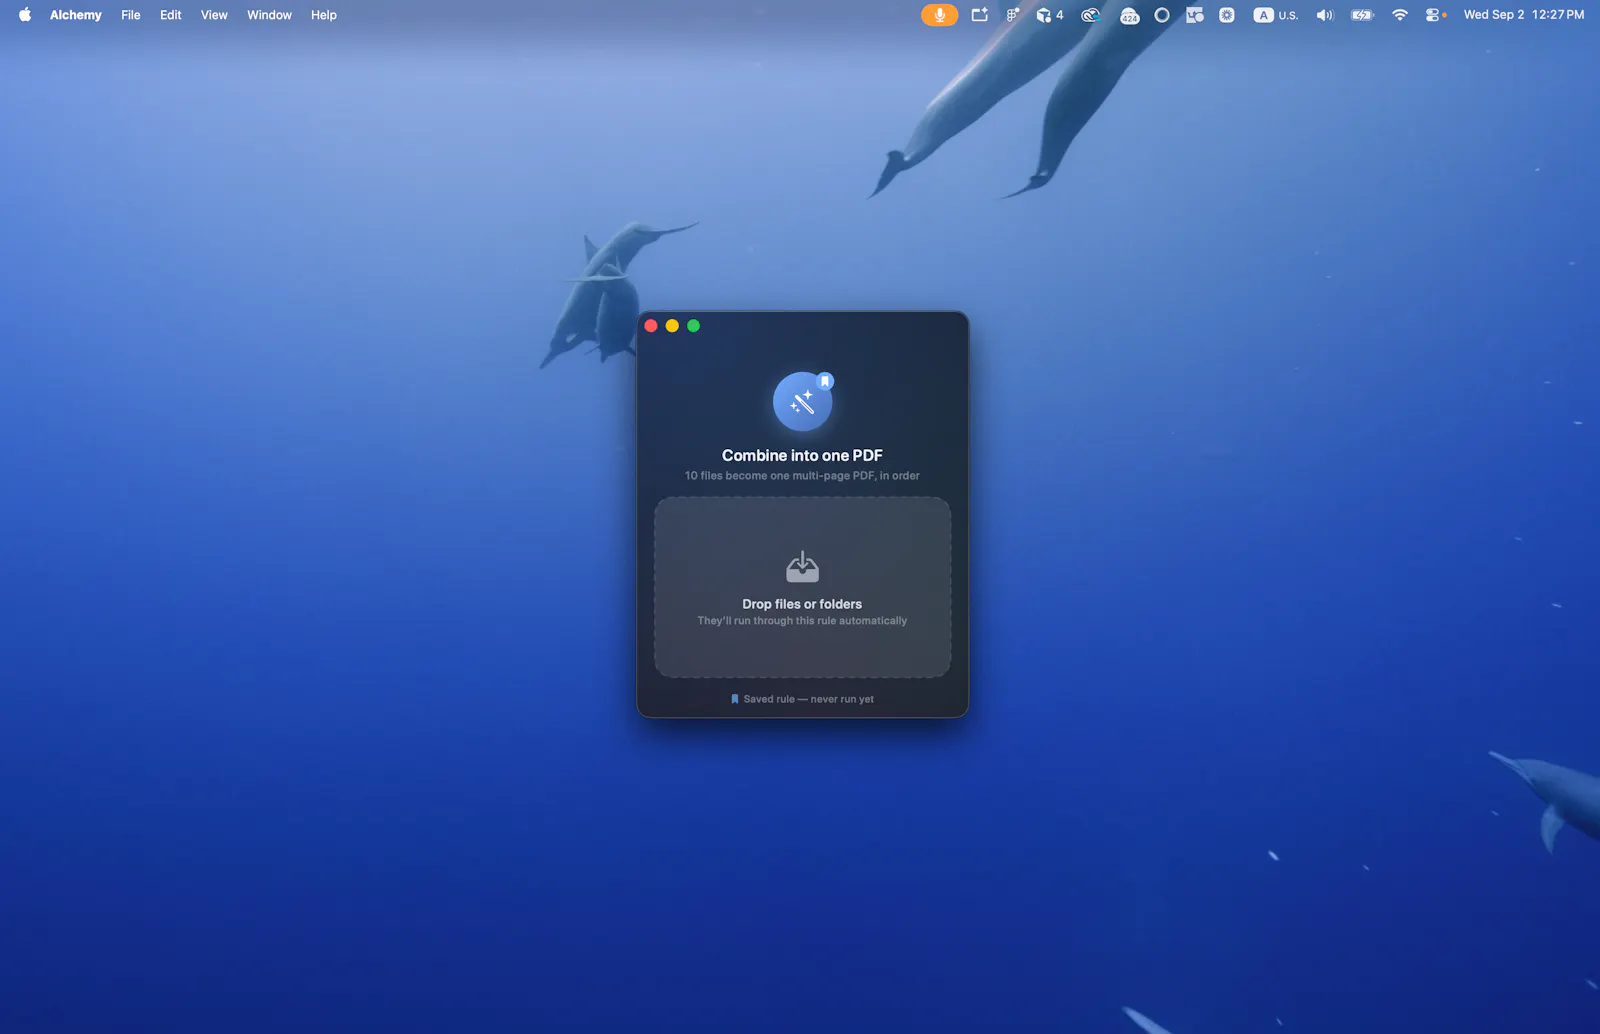Screen dimensions: 1600x1034
Task: Open the File menu
Action: pyautogui.click(x=131, y=15)
